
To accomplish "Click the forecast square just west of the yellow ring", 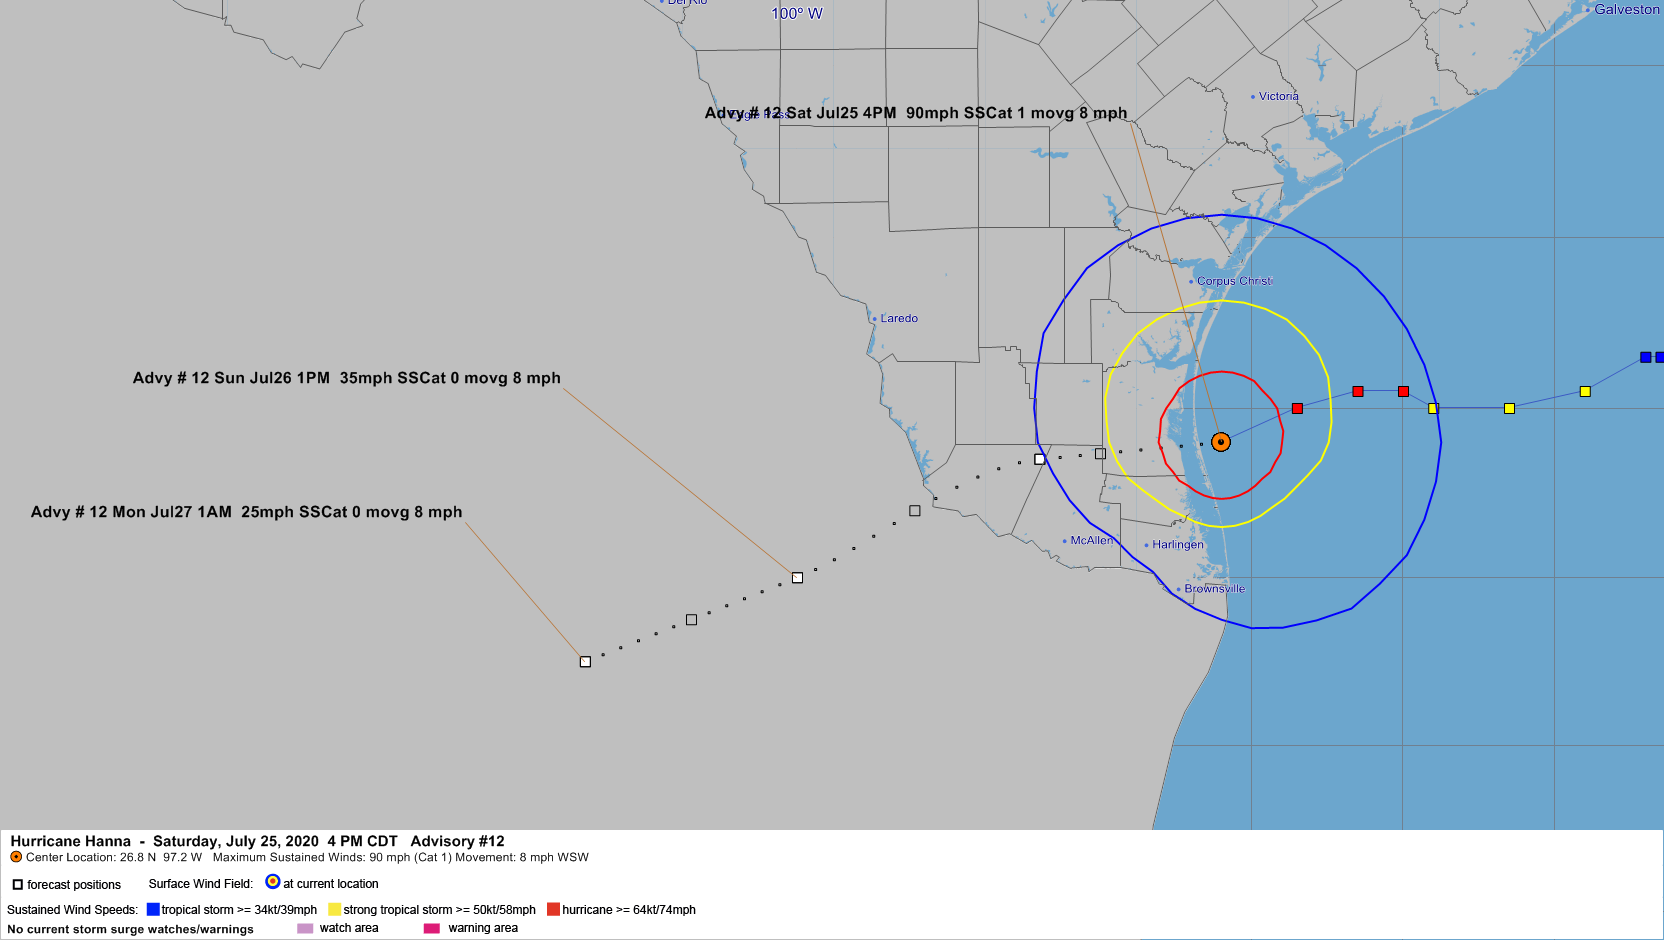I will pyautogui.click(x=1100, y=454).
